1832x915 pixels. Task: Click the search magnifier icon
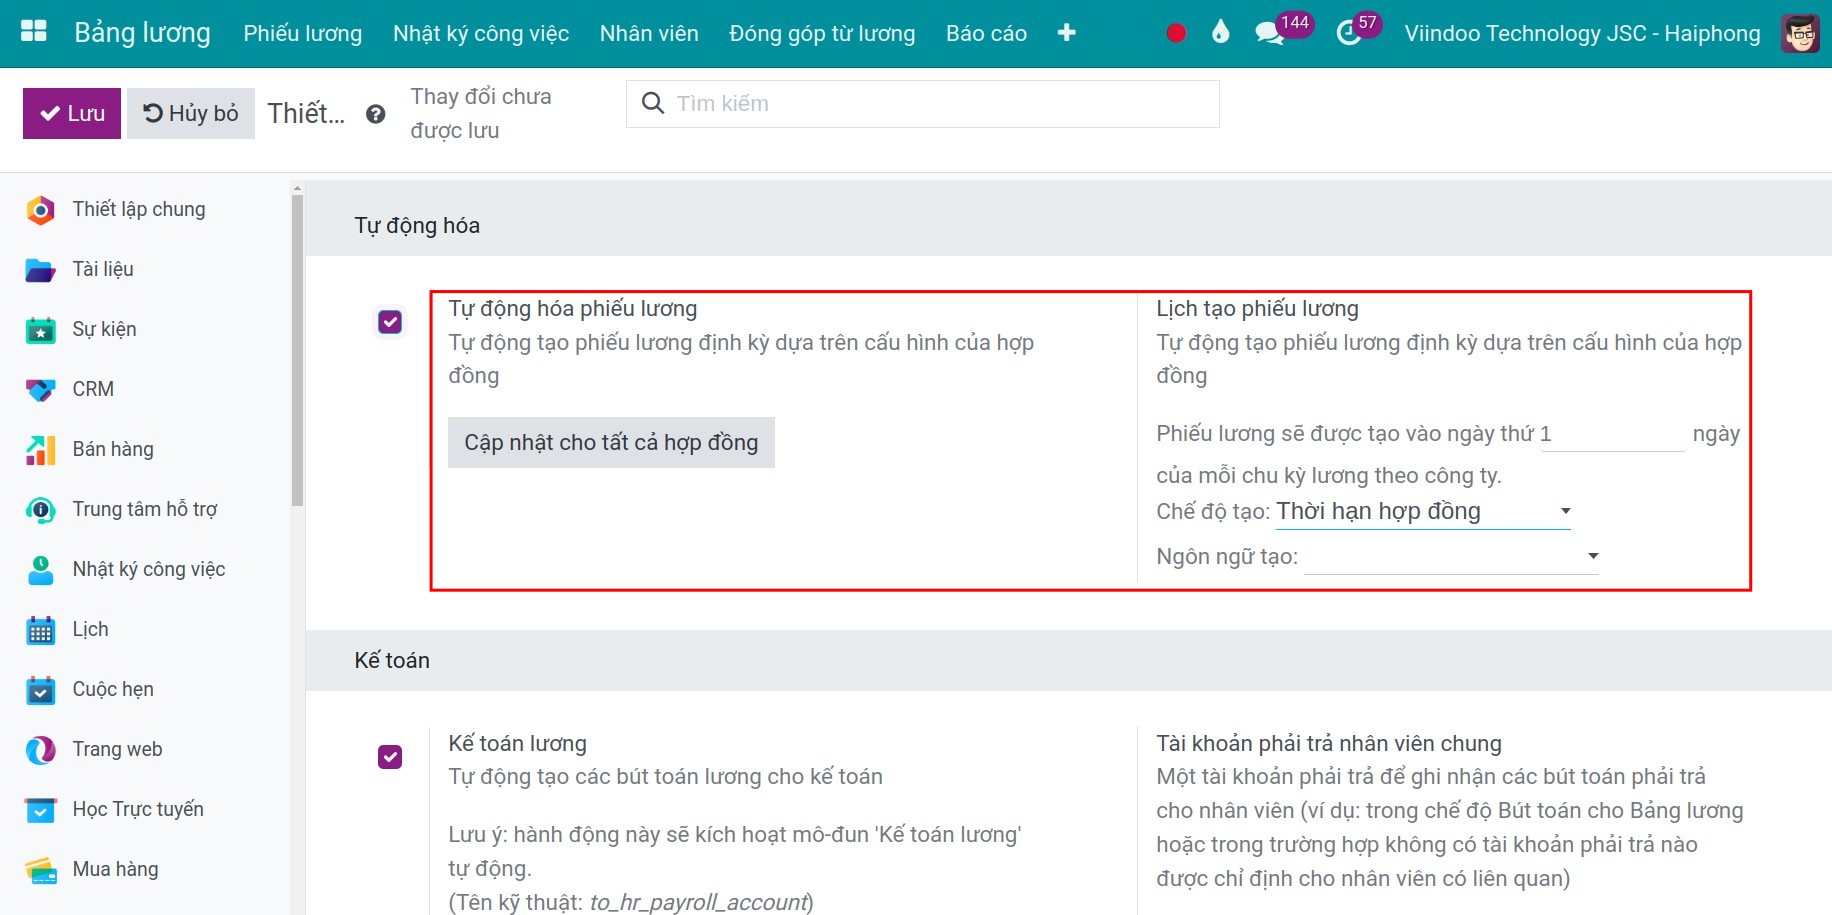click(x=653, y=103)
